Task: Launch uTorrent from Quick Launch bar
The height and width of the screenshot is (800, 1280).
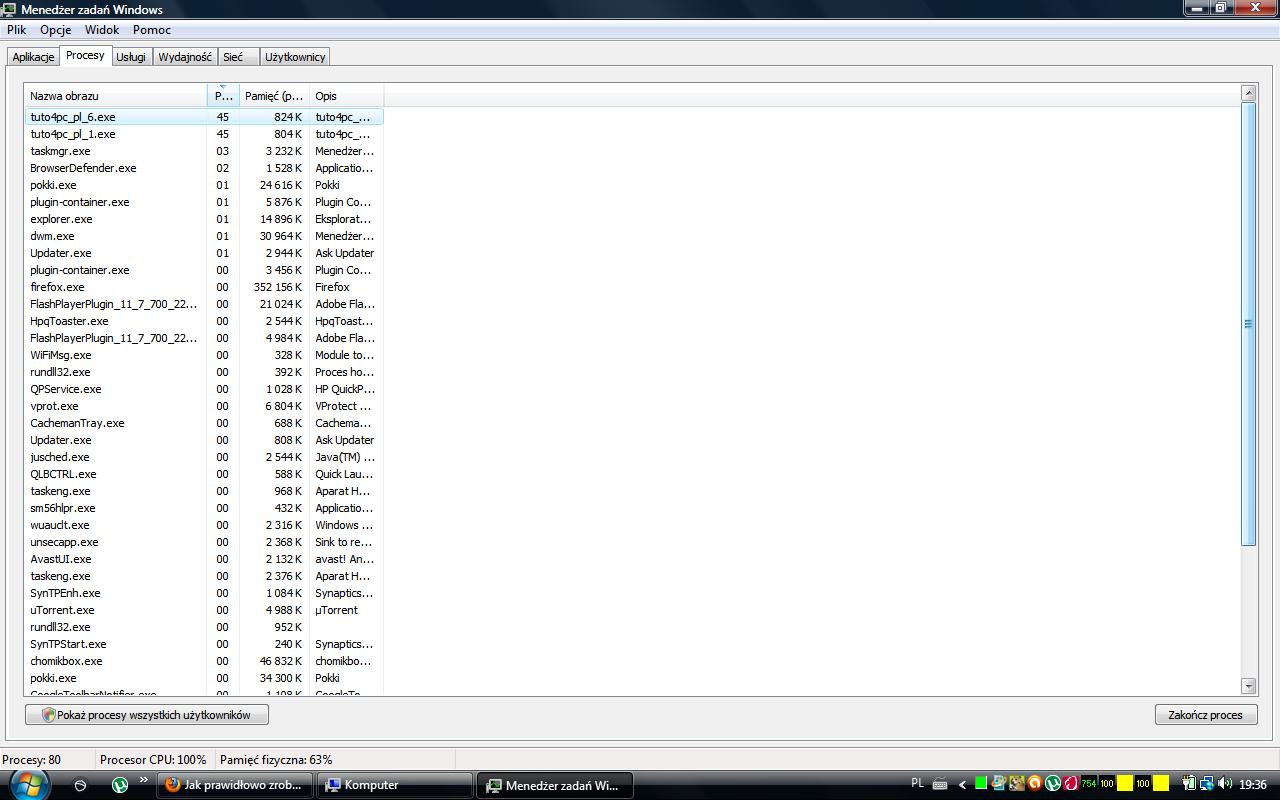Action: click(x=120, y=785)
